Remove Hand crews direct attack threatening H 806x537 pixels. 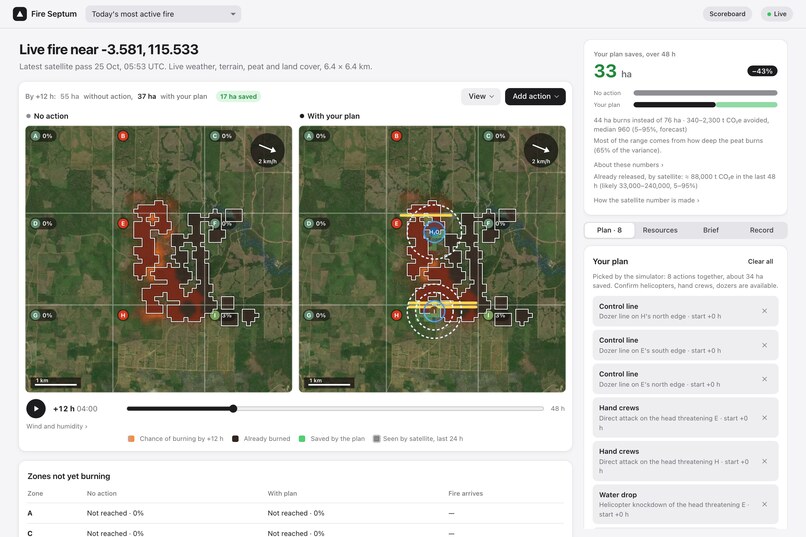coord(764,461)
